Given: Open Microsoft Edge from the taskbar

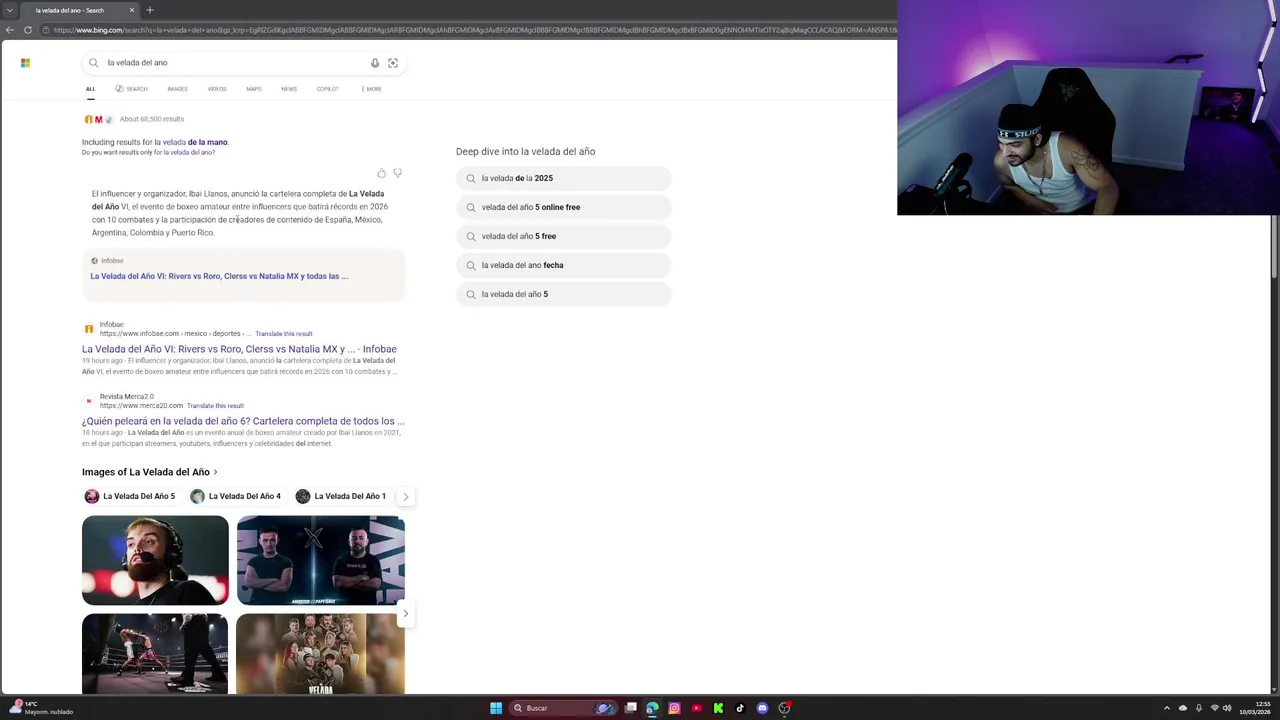Looking at the screenshot, I should tap(652, 708).
